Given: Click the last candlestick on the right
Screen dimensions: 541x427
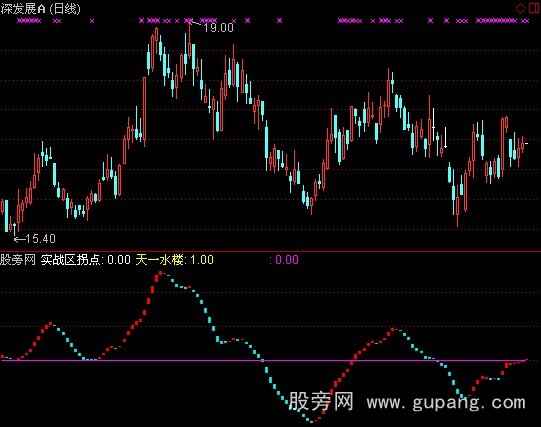Looking at the screenshot, I should click(x=527, y=143).
